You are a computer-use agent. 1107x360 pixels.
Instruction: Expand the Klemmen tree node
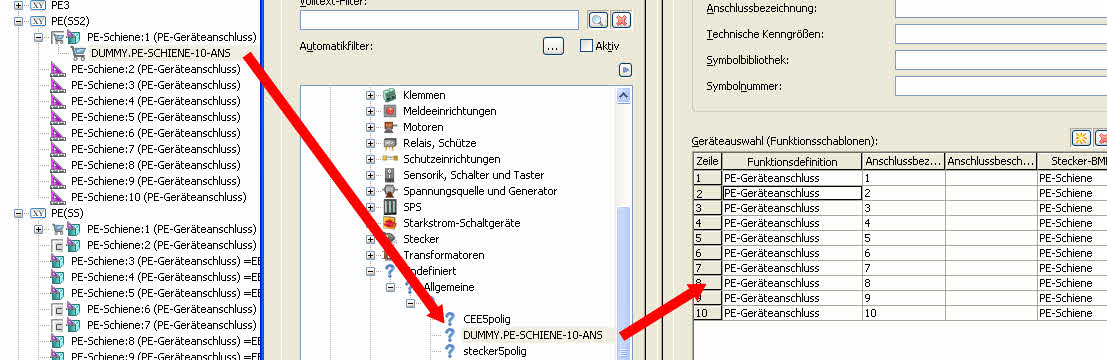[370, 95]
